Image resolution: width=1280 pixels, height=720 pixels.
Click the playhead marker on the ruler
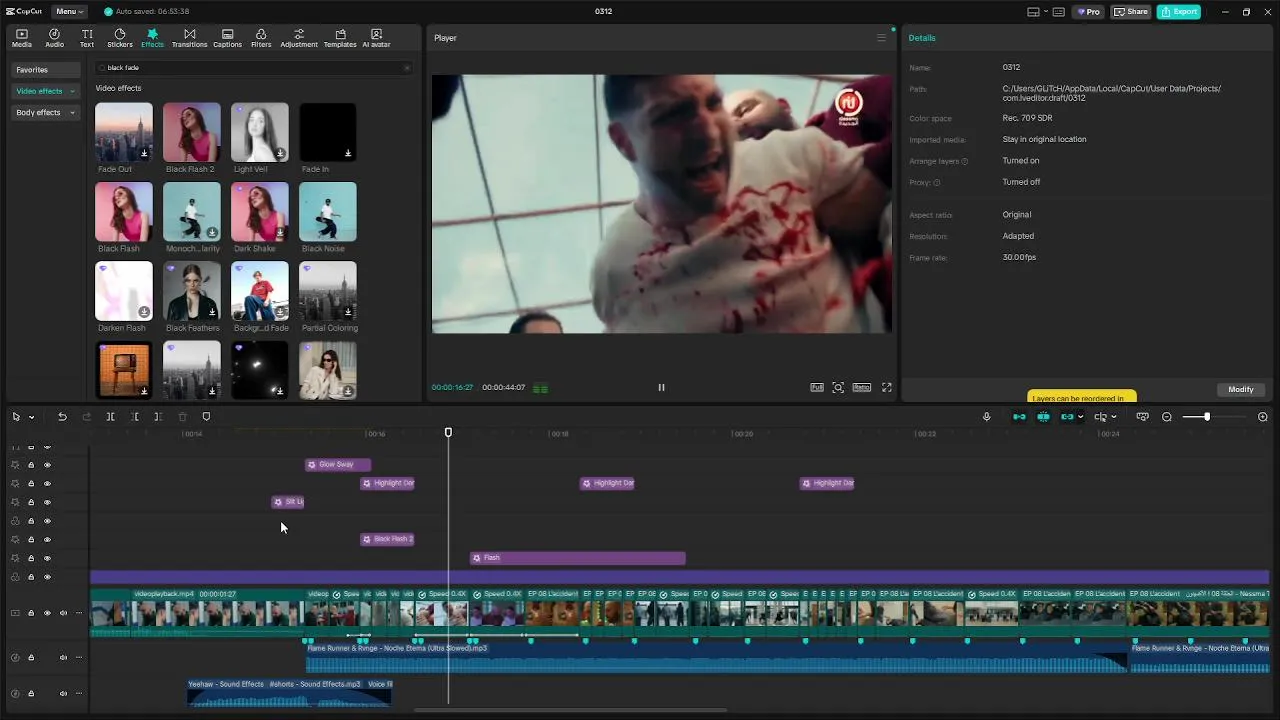448,432
